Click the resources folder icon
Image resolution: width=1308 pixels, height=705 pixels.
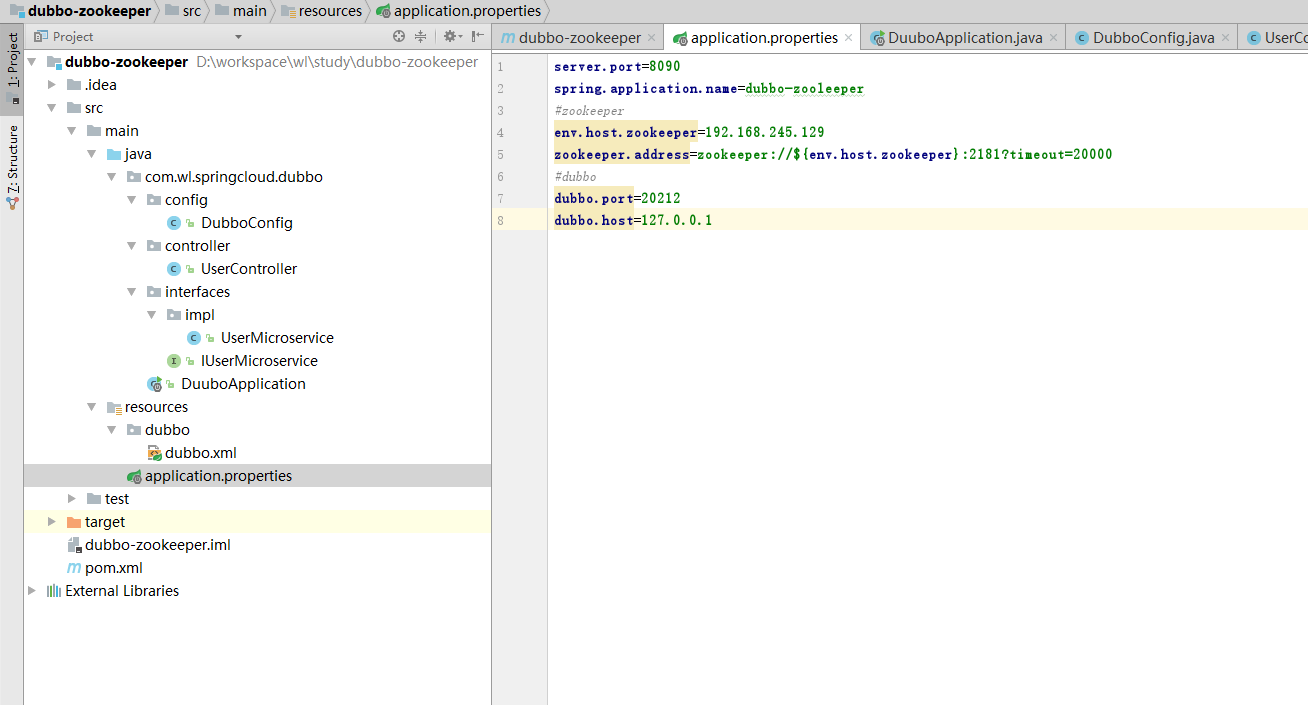pyautogui.click(x=114, y=407)
